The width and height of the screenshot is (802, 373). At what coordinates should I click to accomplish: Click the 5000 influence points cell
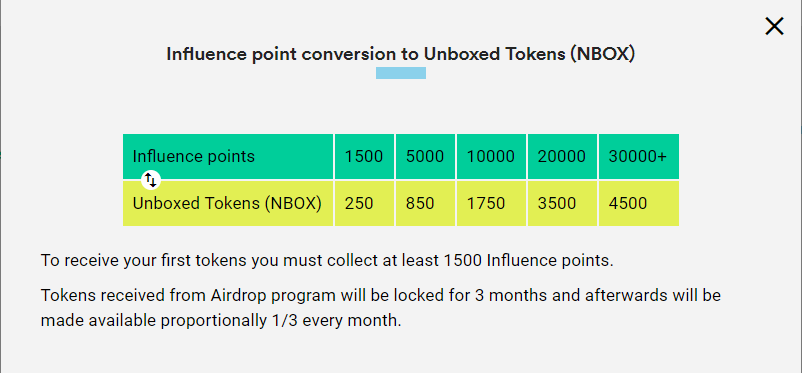(x=425, y=156)
